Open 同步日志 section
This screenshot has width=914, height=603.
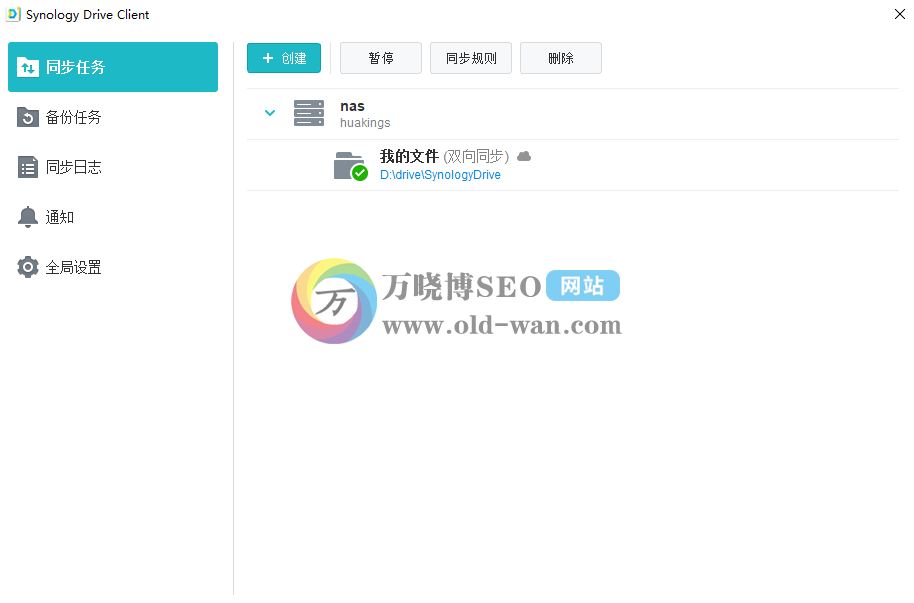coord(113,167)
